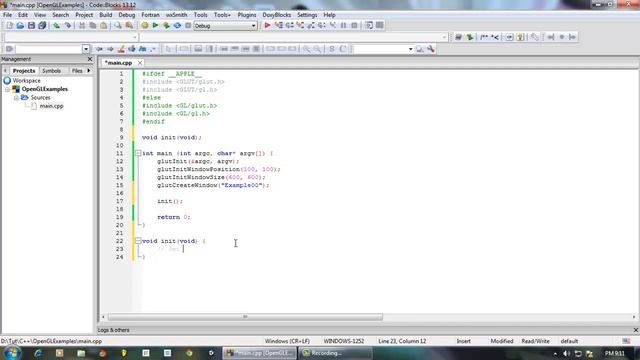Click the WINDOWS-1252 encoding status text
This screenshot has width=640, height=360.
344,341
